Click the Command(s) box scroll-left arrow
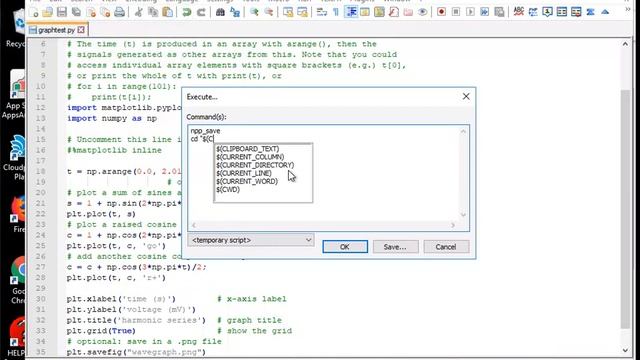Screen dimensions: 640x360 coord(193,225)
